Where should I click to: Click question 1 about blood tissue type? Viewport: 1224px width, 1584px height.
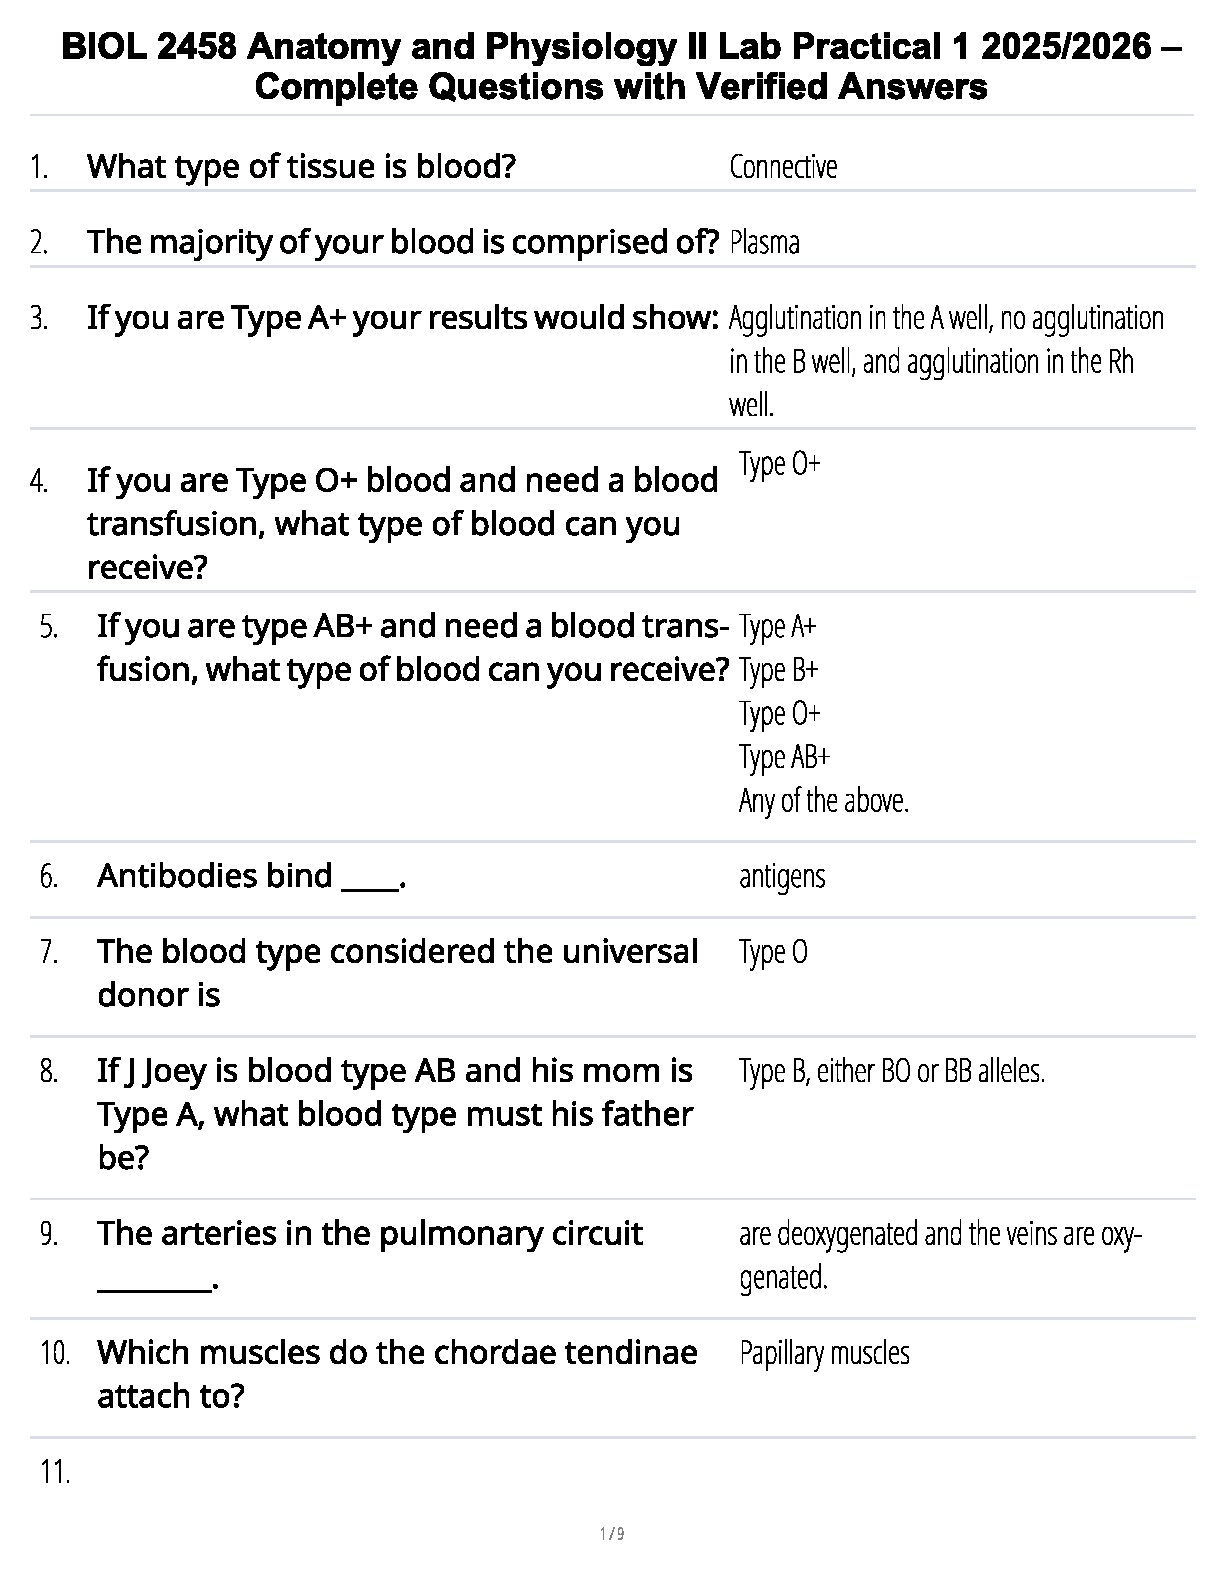301,166
